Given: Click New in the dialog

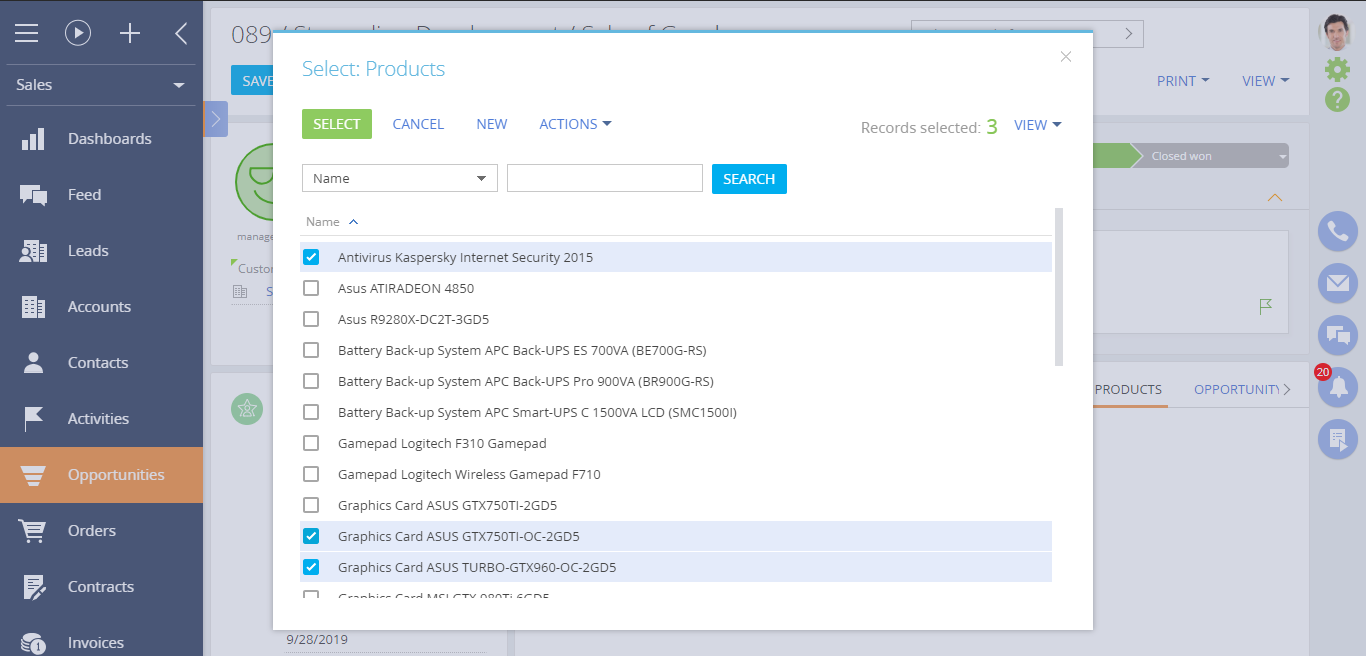Looking at the screenshot, I should pos(492,124).
